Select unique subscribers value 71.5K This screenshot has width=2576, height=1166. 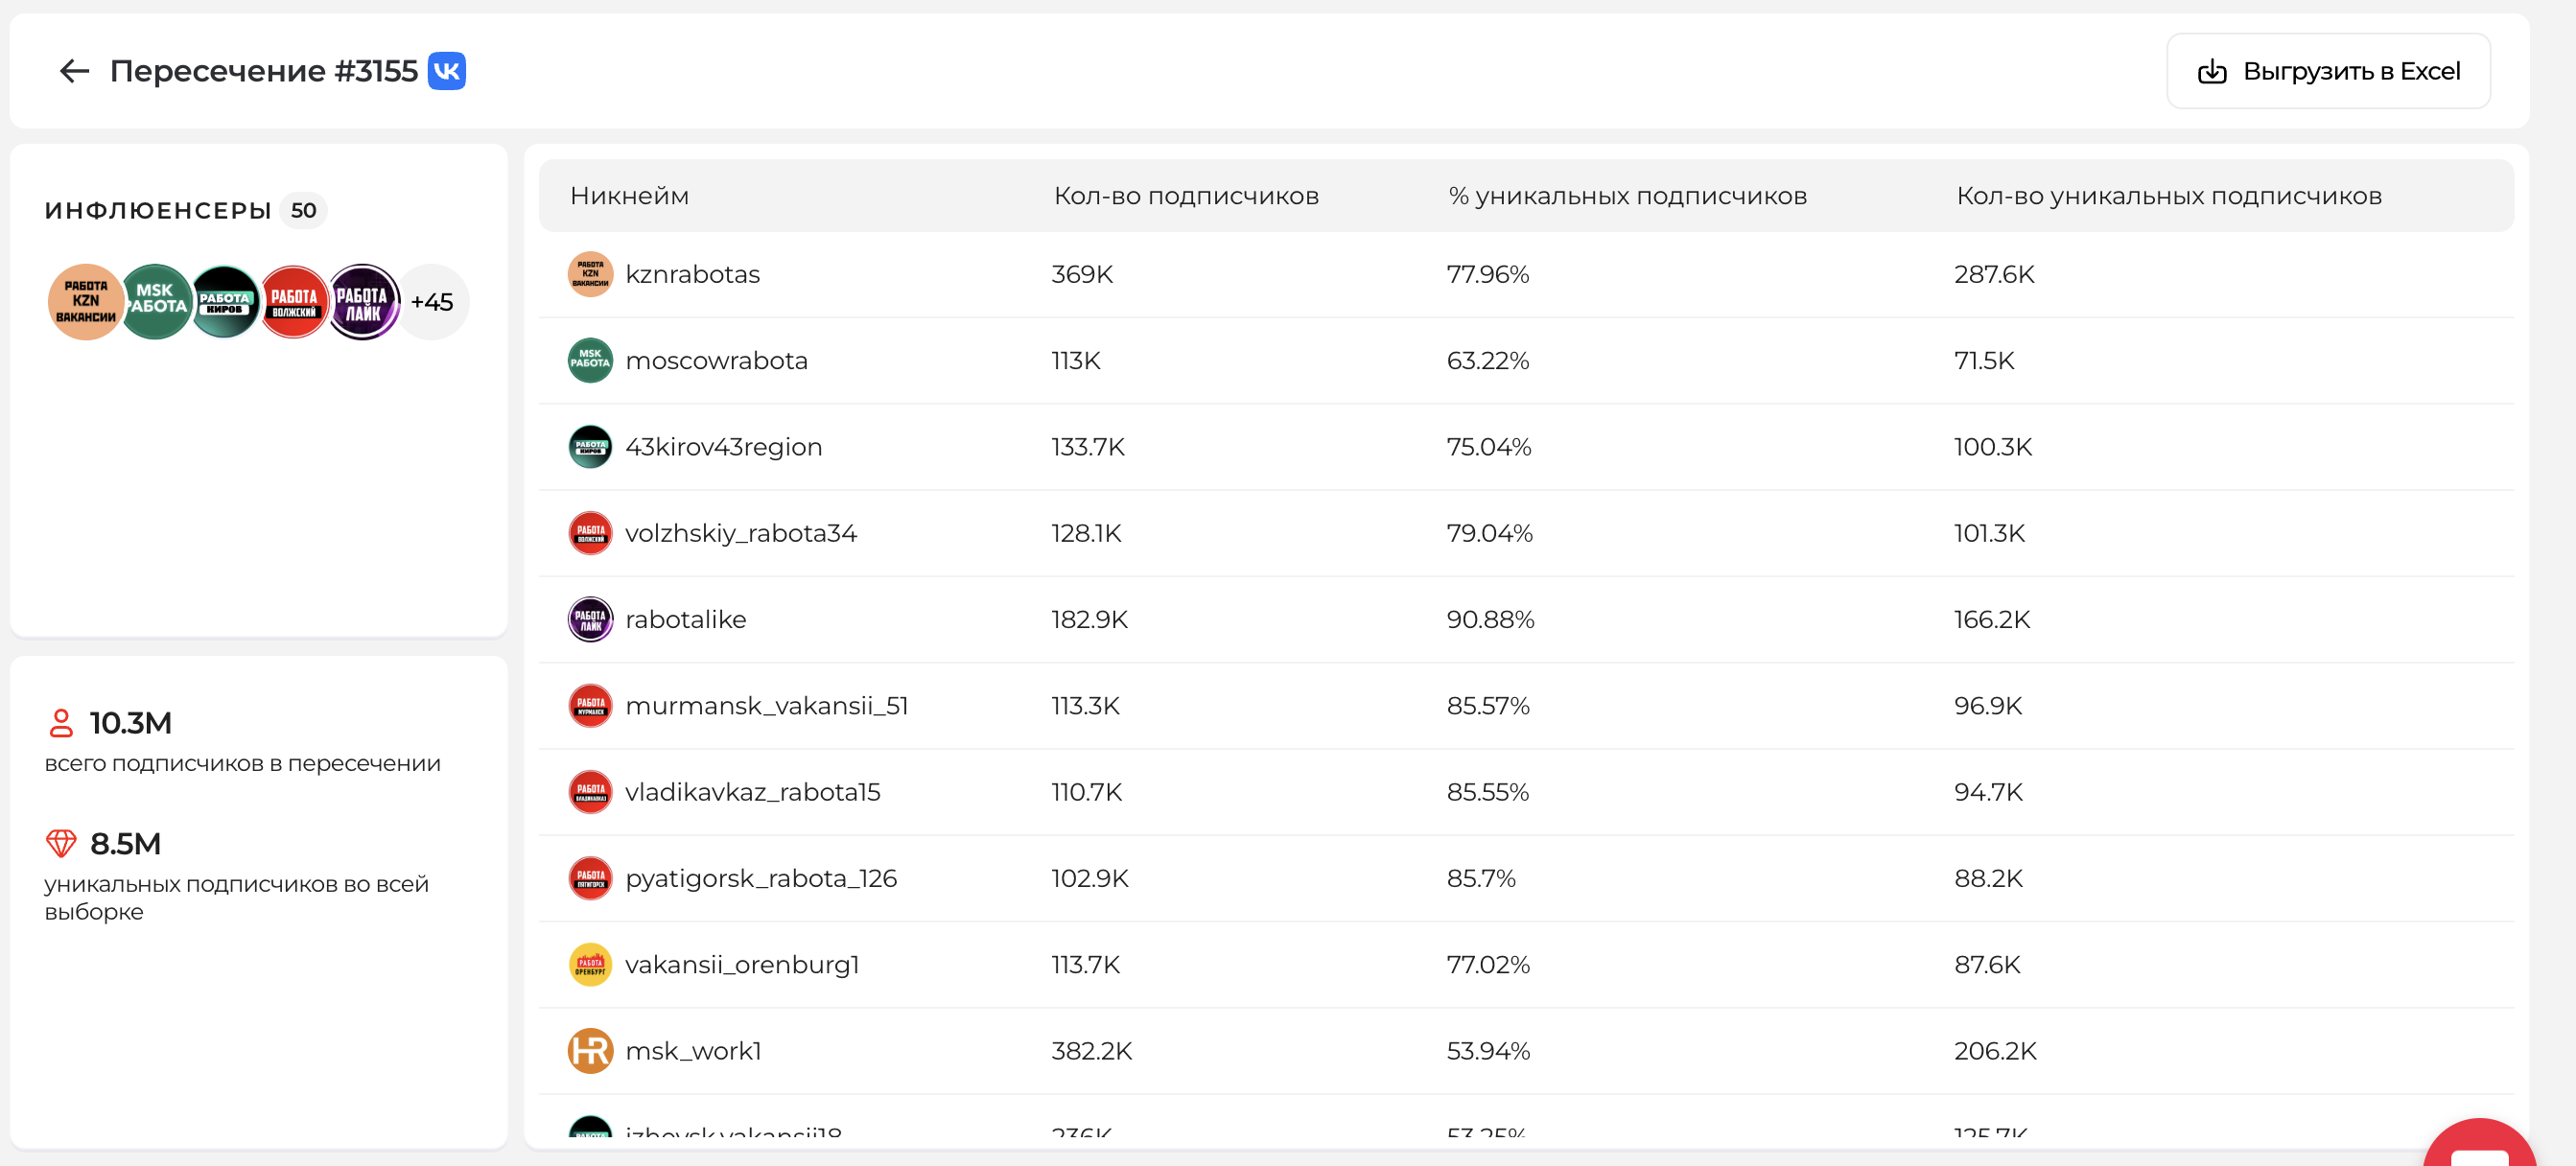click(1984, 360)
